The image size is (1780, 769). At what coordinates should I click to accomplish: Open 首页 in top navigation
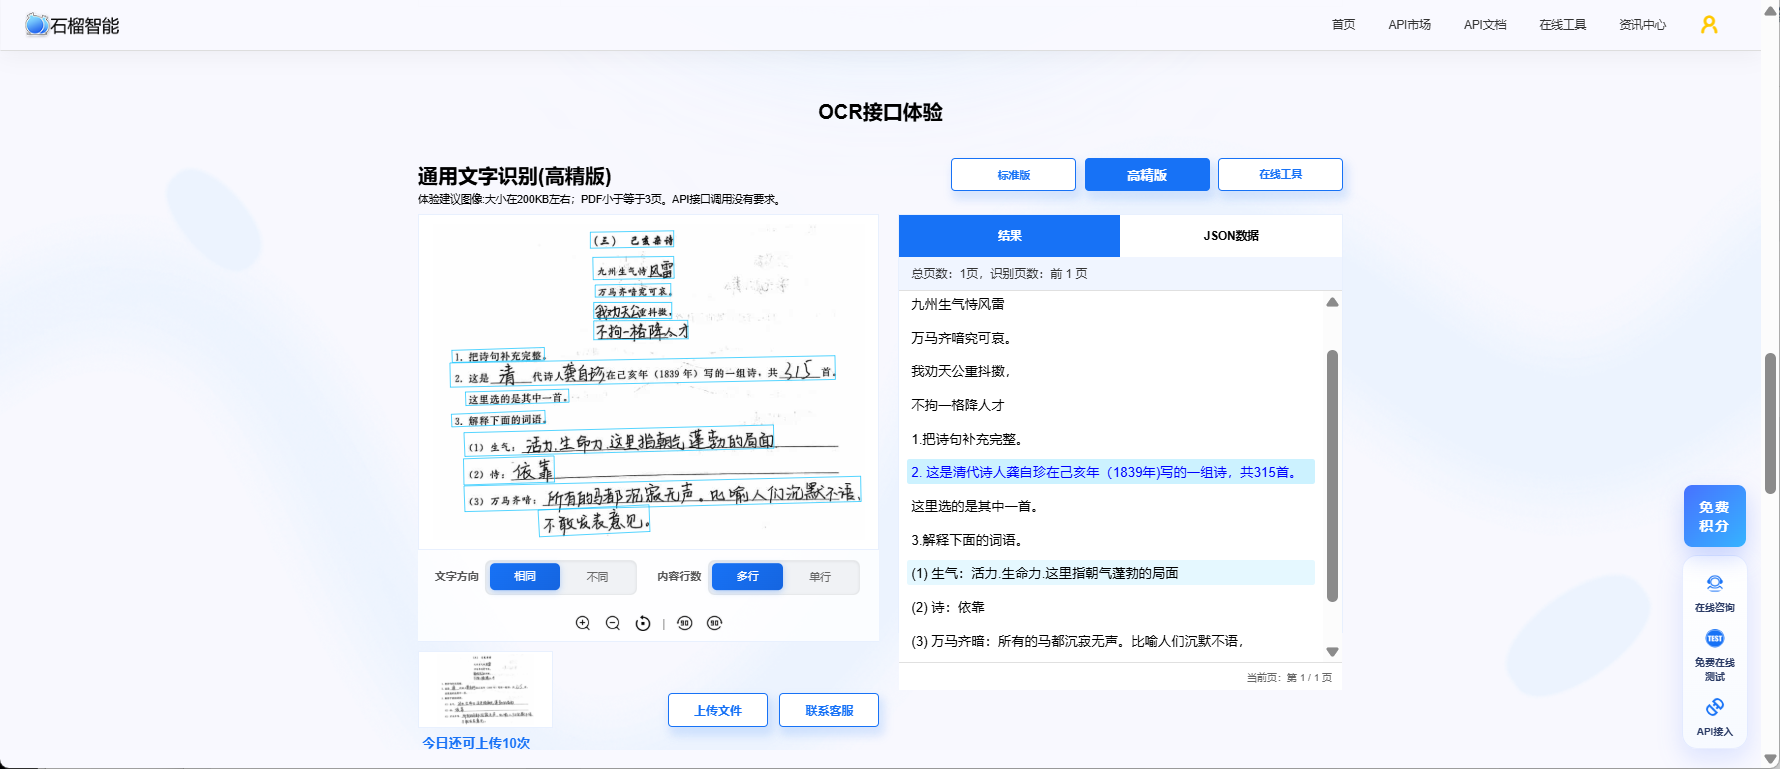point(1343,25)
